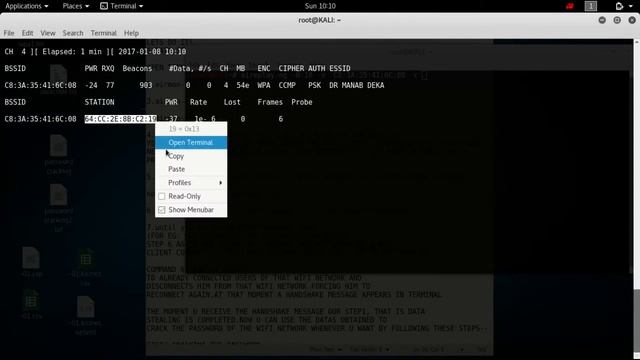Expand the Places menu in the top bar
The image size is (640, 360).
(x=76, y=6)
